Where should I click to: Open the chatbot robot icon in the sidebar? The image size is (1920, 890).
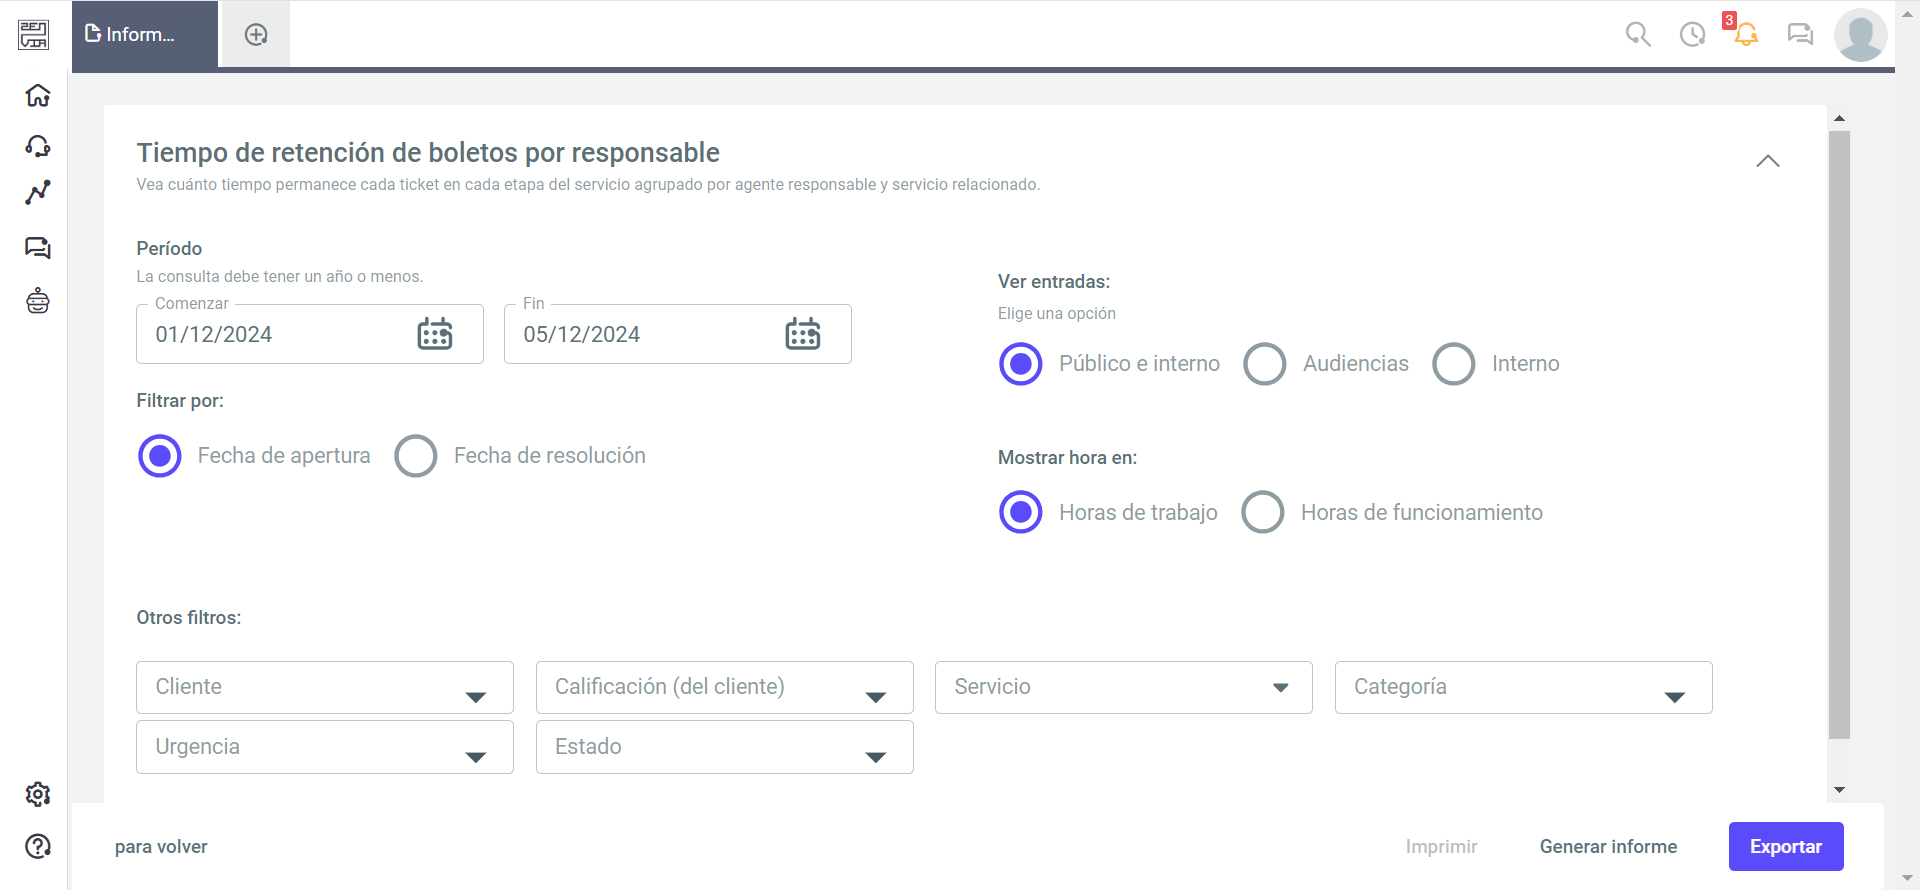click(38, 301)
